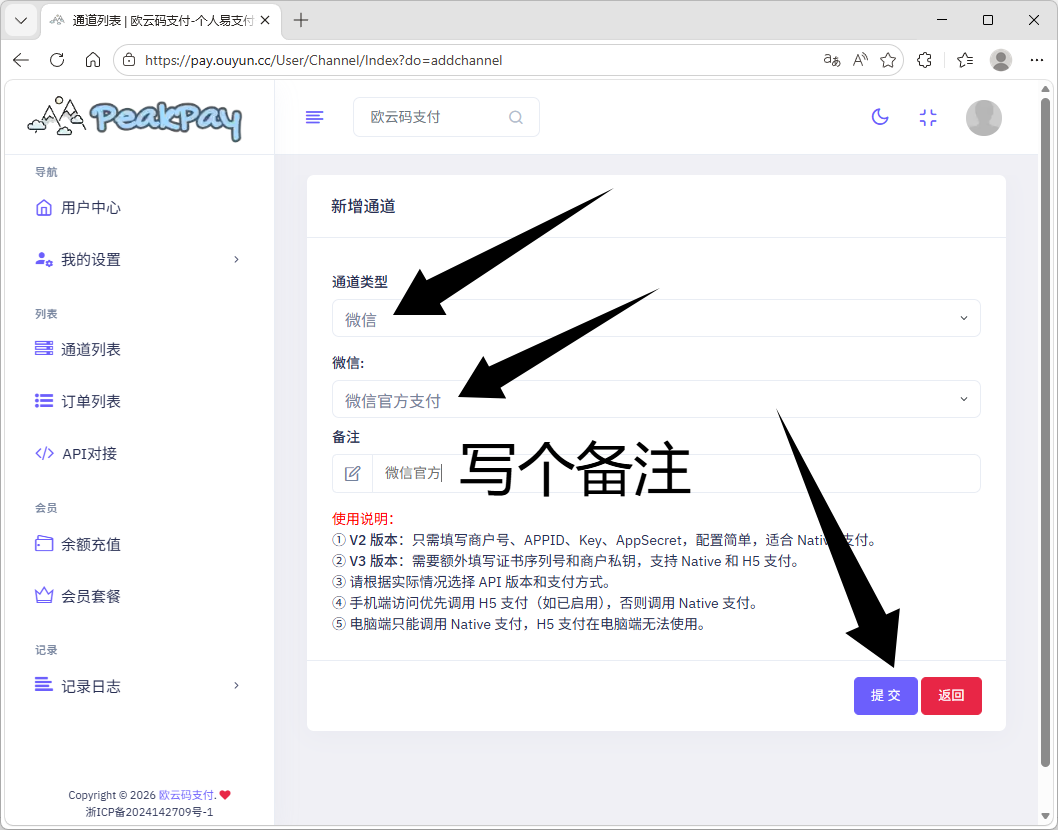Expand the 我的设置 menu
This screenshot has height=830, width=1058.
138,260
